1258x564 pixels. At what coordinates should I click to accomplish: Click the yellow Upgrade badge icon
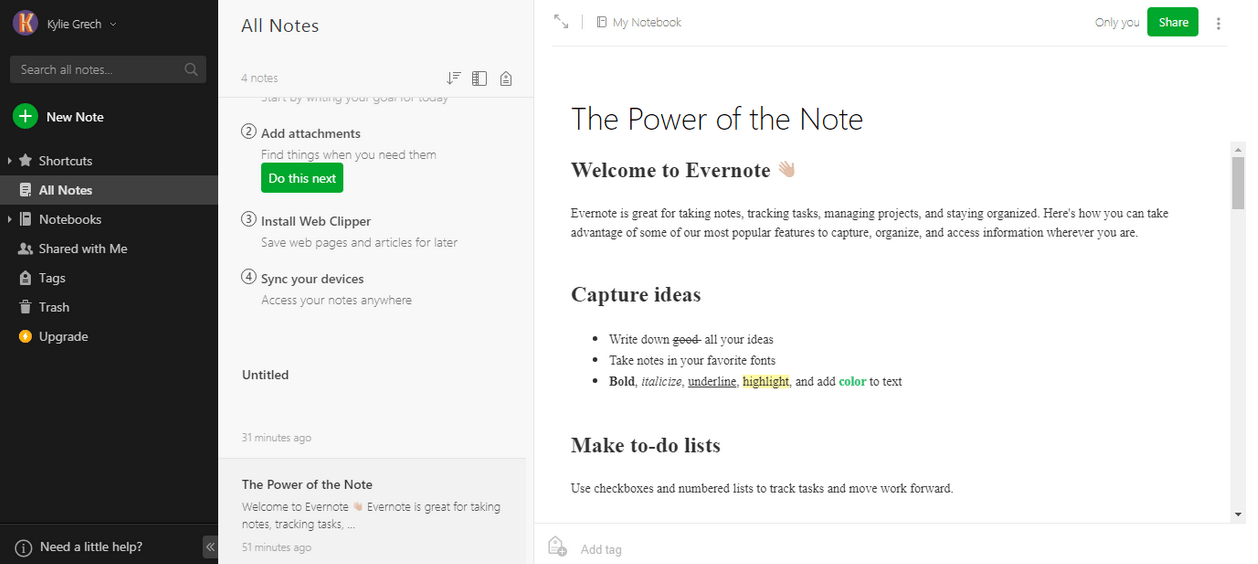point(26,337)
